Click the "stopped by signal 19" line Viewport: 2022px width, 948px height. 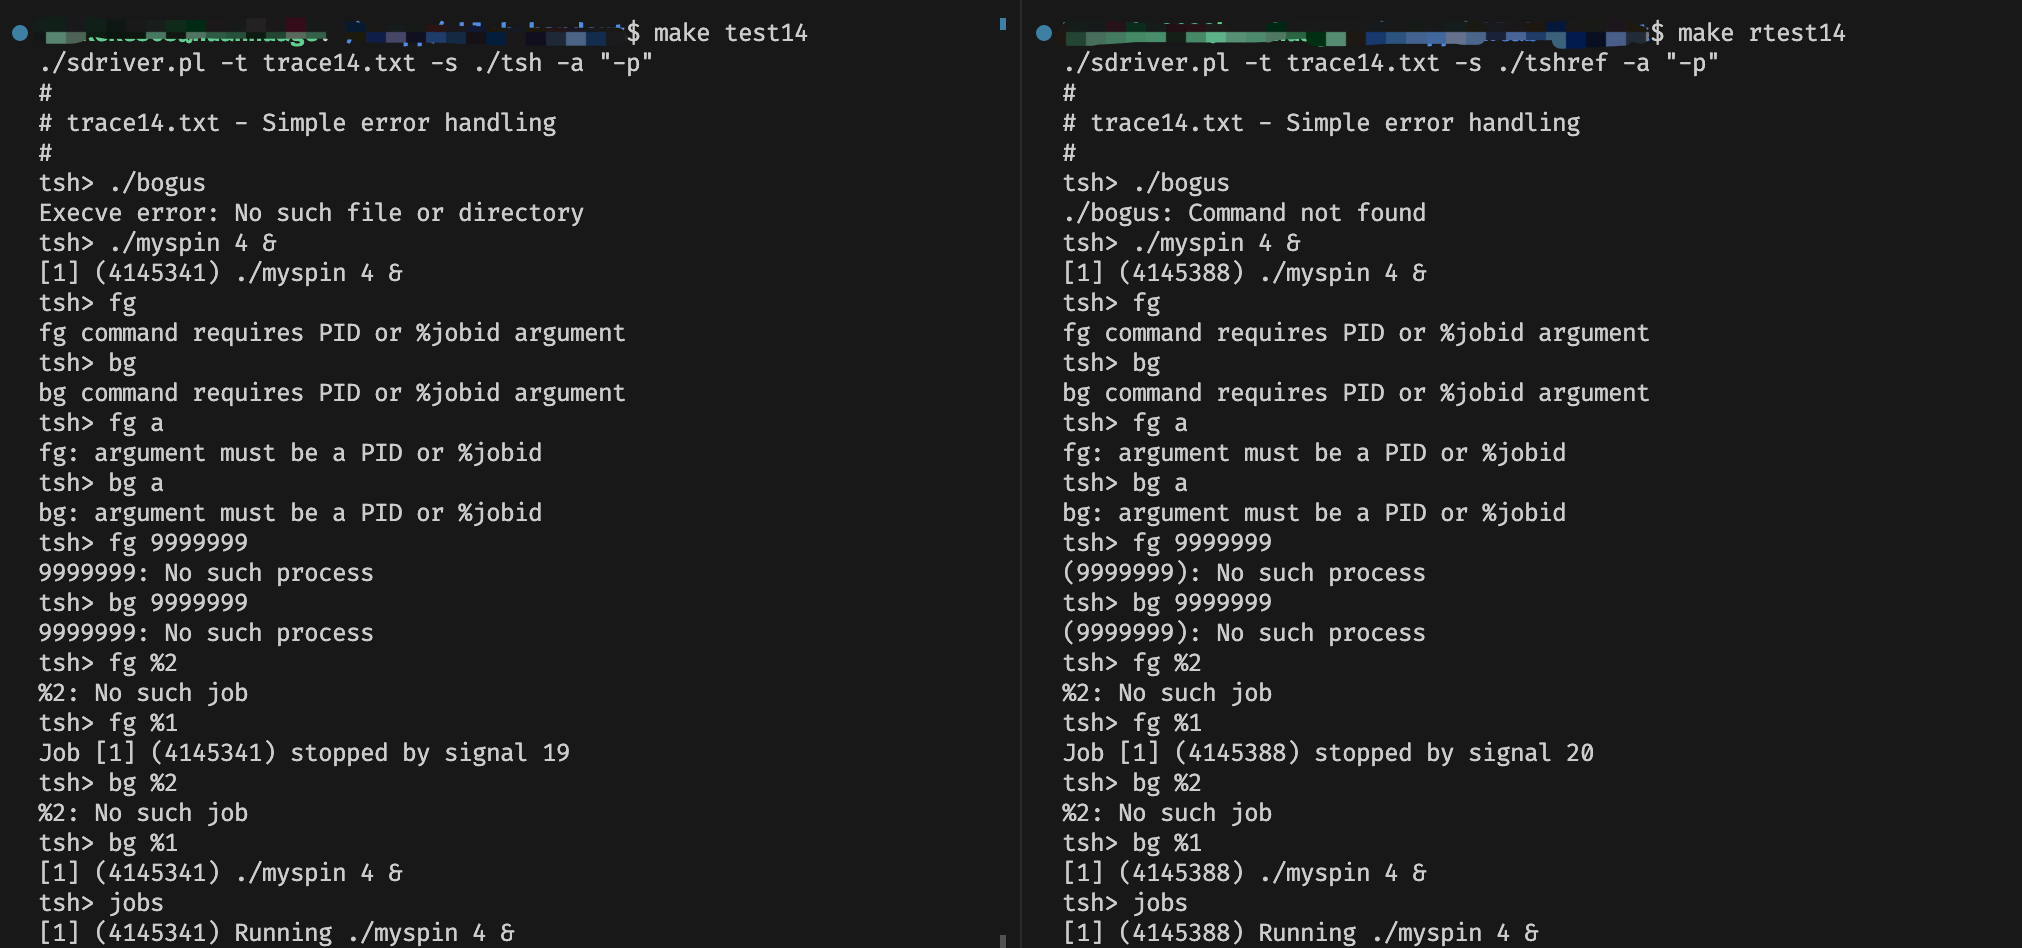click(x=304, y=753)
